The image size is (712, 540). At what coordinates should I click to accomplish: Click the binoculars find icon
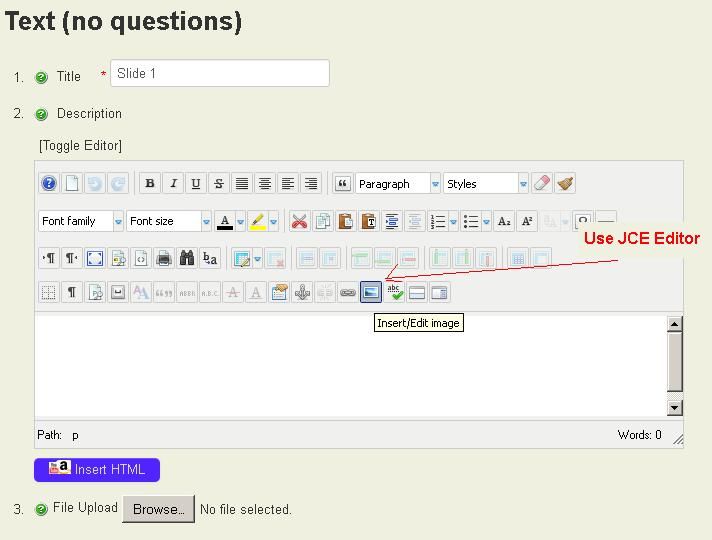[187, 259]
